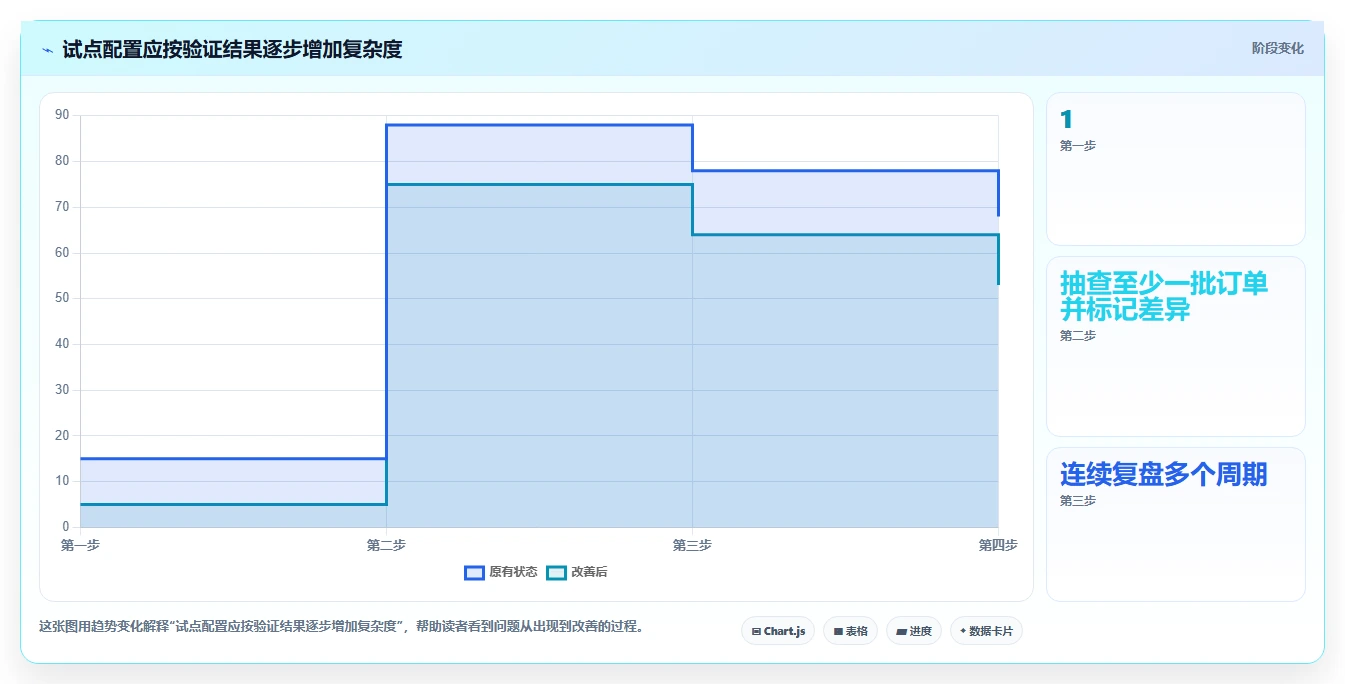Open the 抽查至少一批订单并标记差异 card

1175,347
